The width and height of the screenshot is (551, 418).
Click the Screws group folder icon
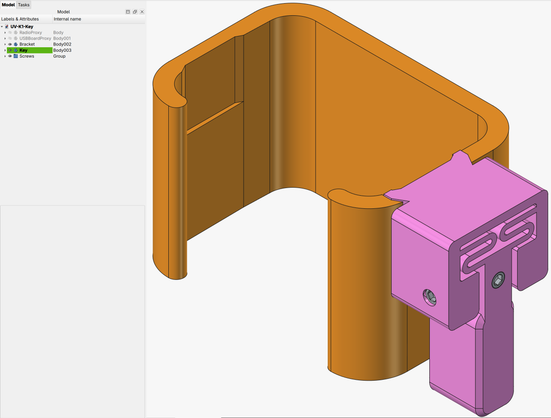point(15,56)
